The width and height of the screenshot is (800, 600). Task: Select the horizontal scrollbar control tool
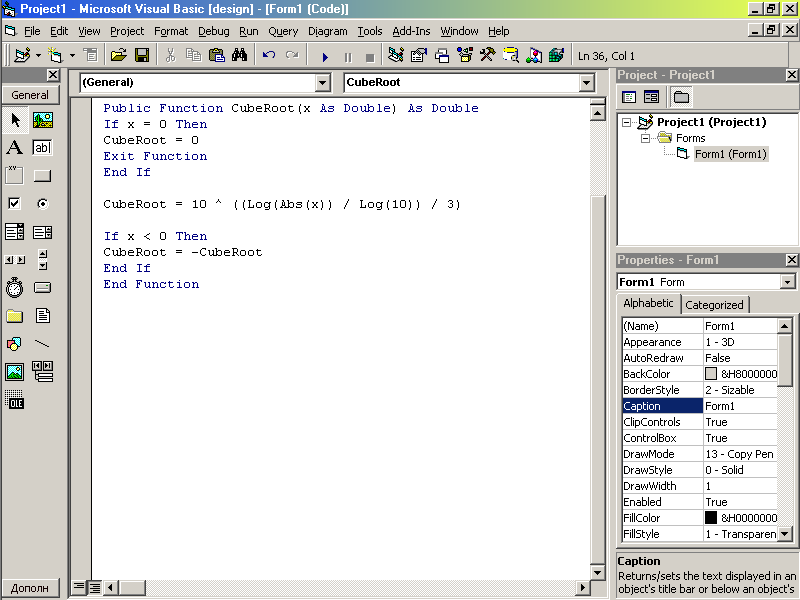tap(14, 260)
